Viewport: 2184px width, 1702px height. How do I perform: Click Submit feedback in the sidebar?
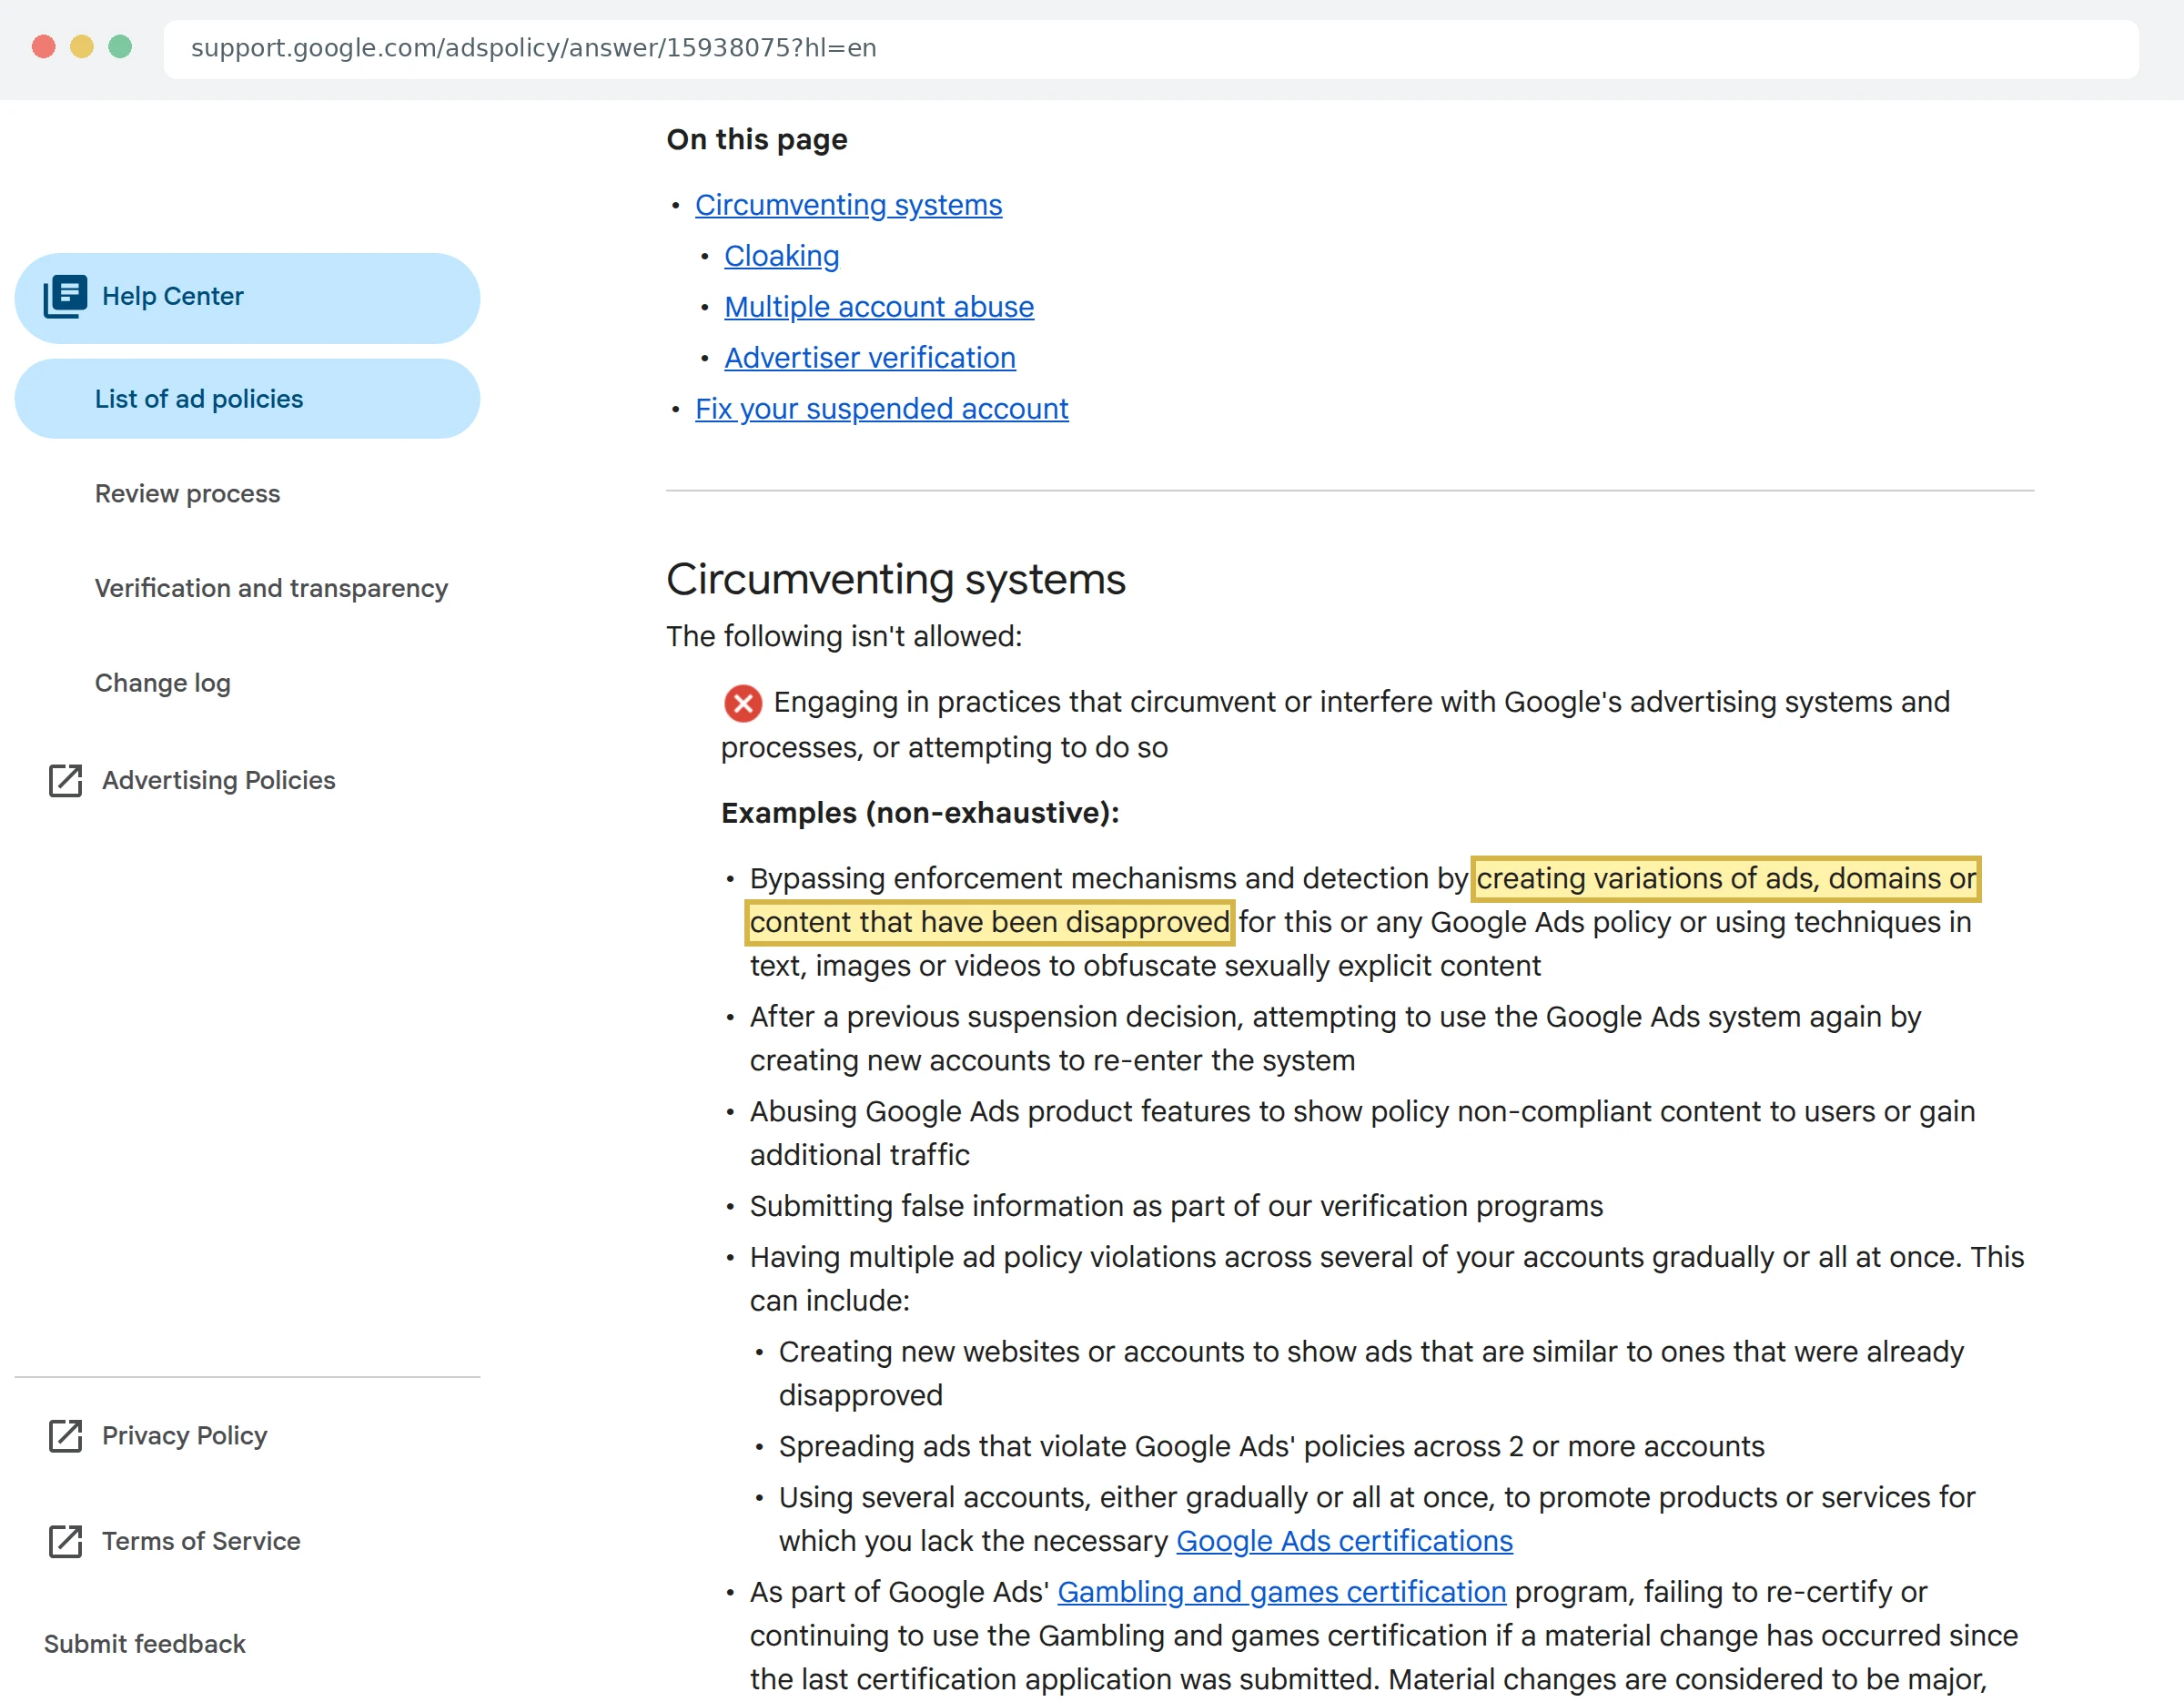pyautogui.click(x=145, y=1644)
